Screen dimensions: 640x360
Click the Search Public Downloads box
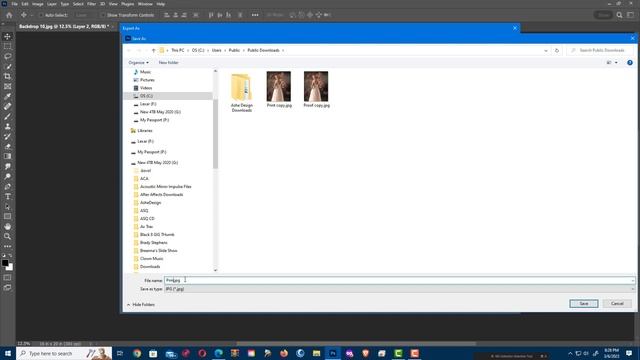600,50
